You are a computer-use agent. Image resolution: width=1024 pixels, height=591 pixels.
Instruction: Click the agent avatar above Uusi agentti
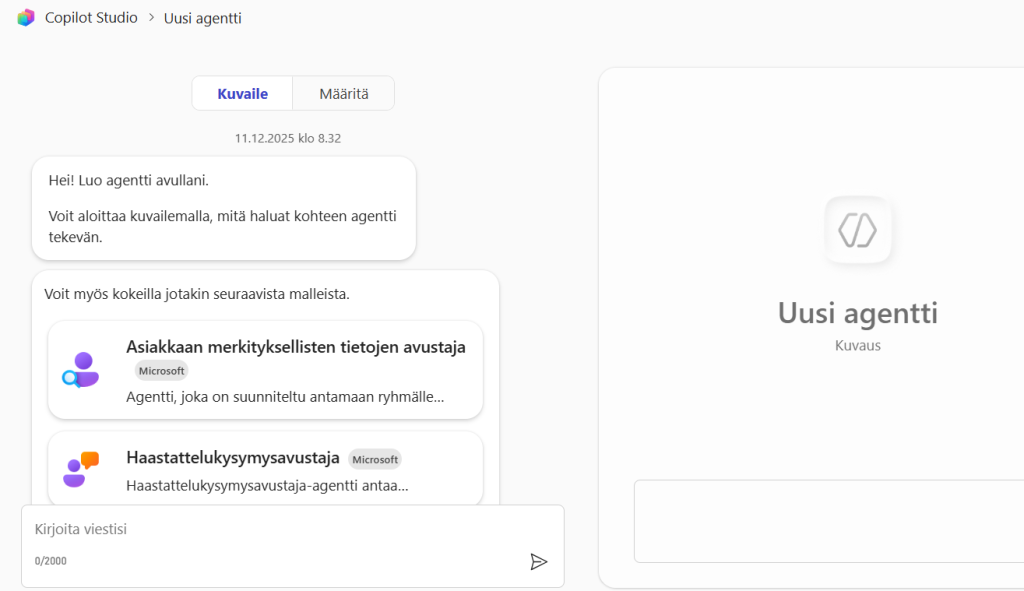857,230
